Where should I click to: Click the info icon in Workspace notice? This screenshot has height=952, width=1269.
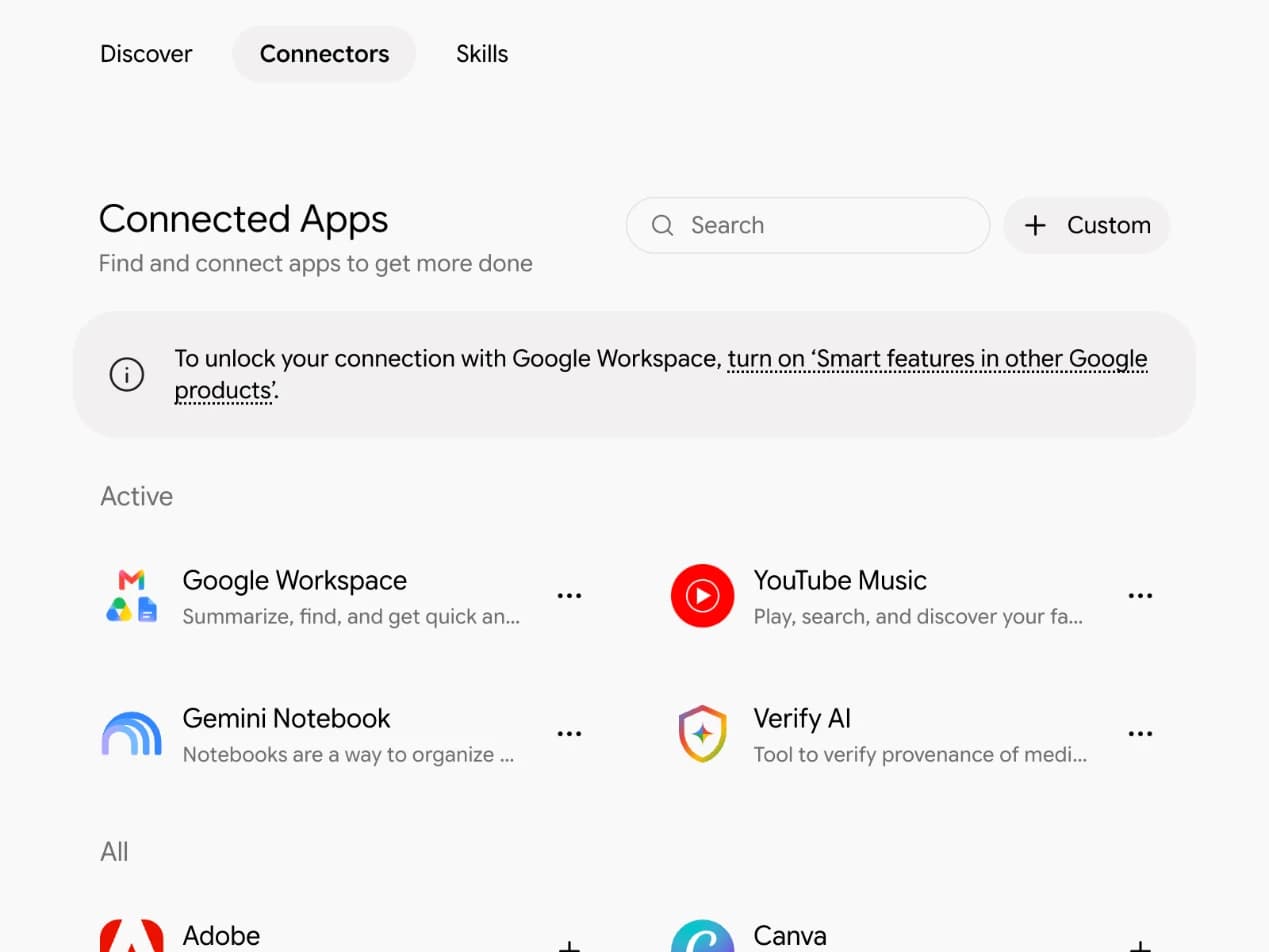pyautogui.click(x=127, y=375)
